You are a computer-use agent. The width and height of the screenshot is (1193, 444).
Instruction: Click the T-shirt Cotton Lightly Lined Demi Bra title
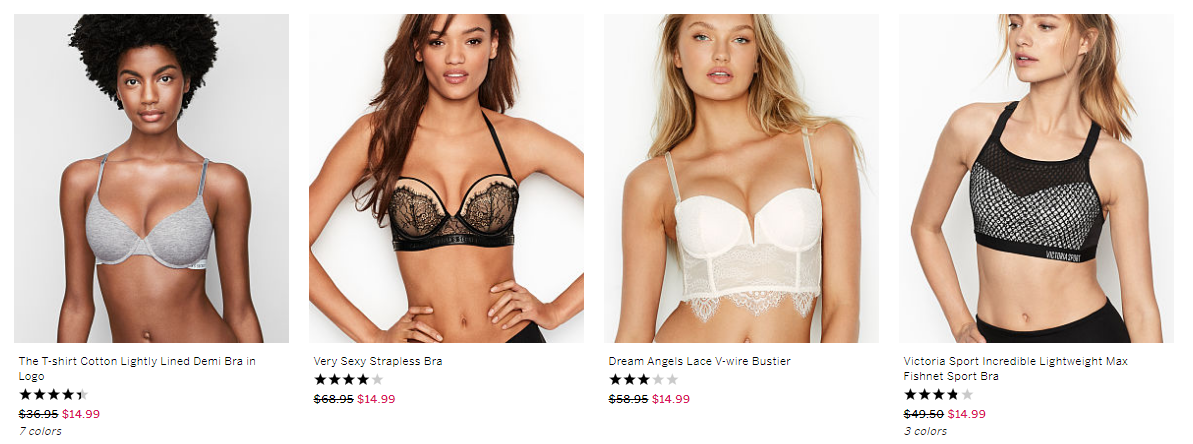click(x=137, y=369)
